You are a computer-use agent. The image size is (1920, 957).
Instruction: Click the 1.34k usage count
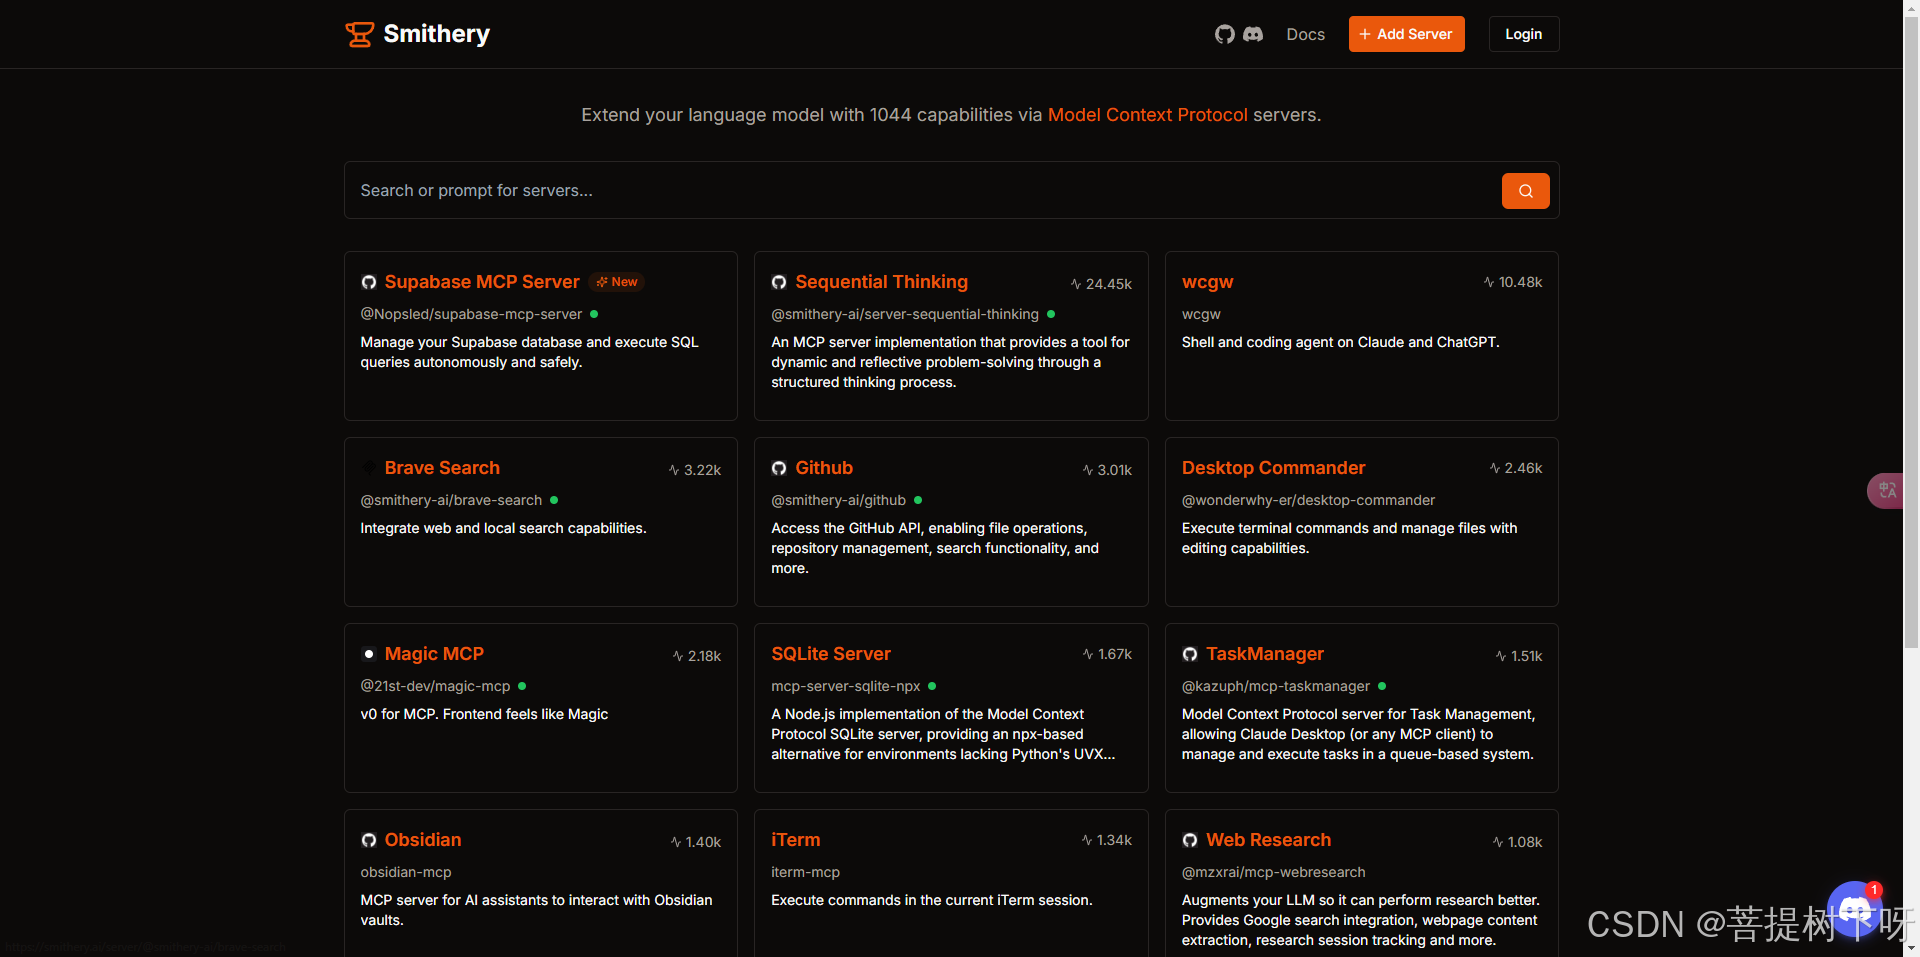click(1114, 840)
